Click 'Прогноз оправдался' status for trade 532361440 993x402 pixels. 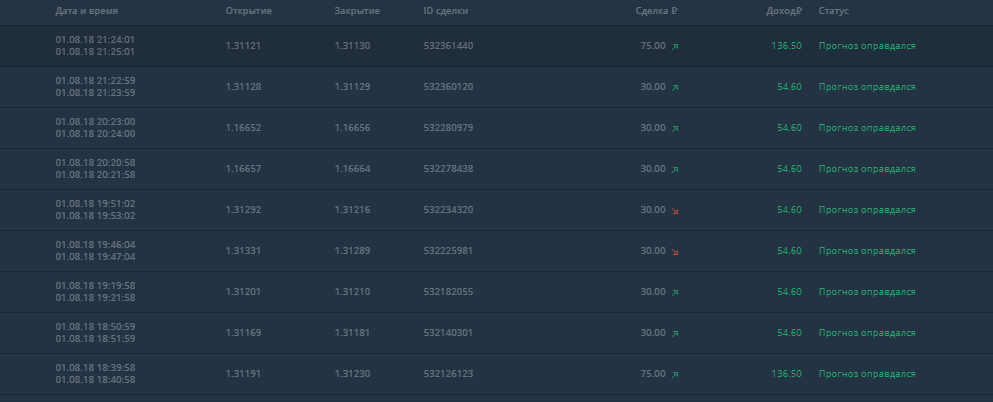pos(867,46)
